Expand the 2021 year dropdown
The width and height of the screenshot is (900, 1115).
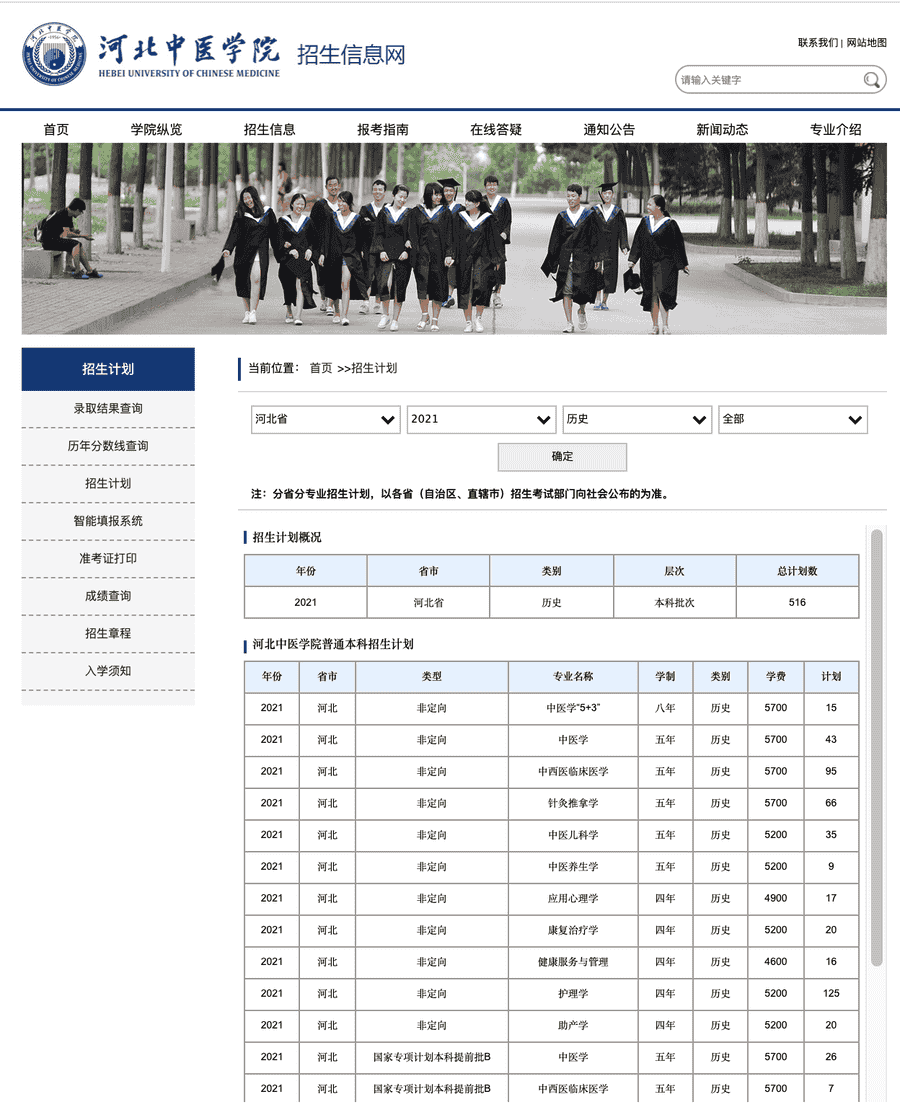coord(481,420)
